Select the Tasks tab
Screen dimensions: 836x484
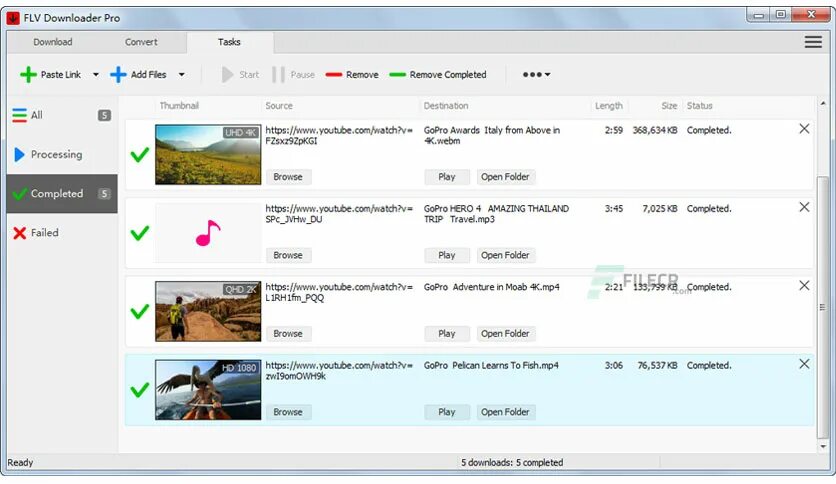pyautogui.click(x=229, y=42)
